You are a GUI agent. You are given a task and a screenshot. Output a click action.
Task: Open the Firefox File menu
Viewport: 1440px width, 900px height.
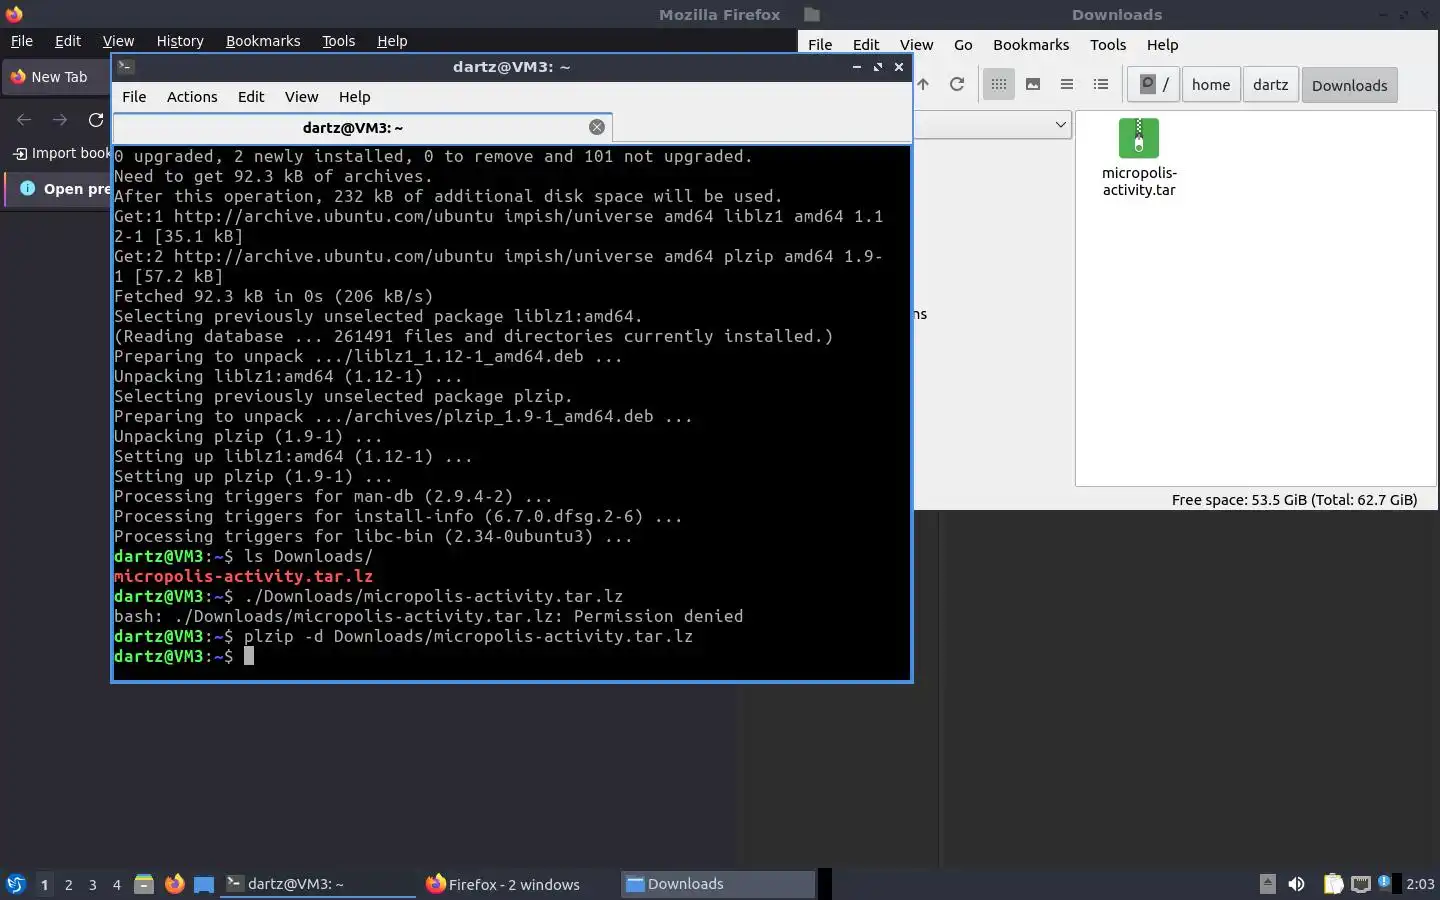(x=21, y=41)
